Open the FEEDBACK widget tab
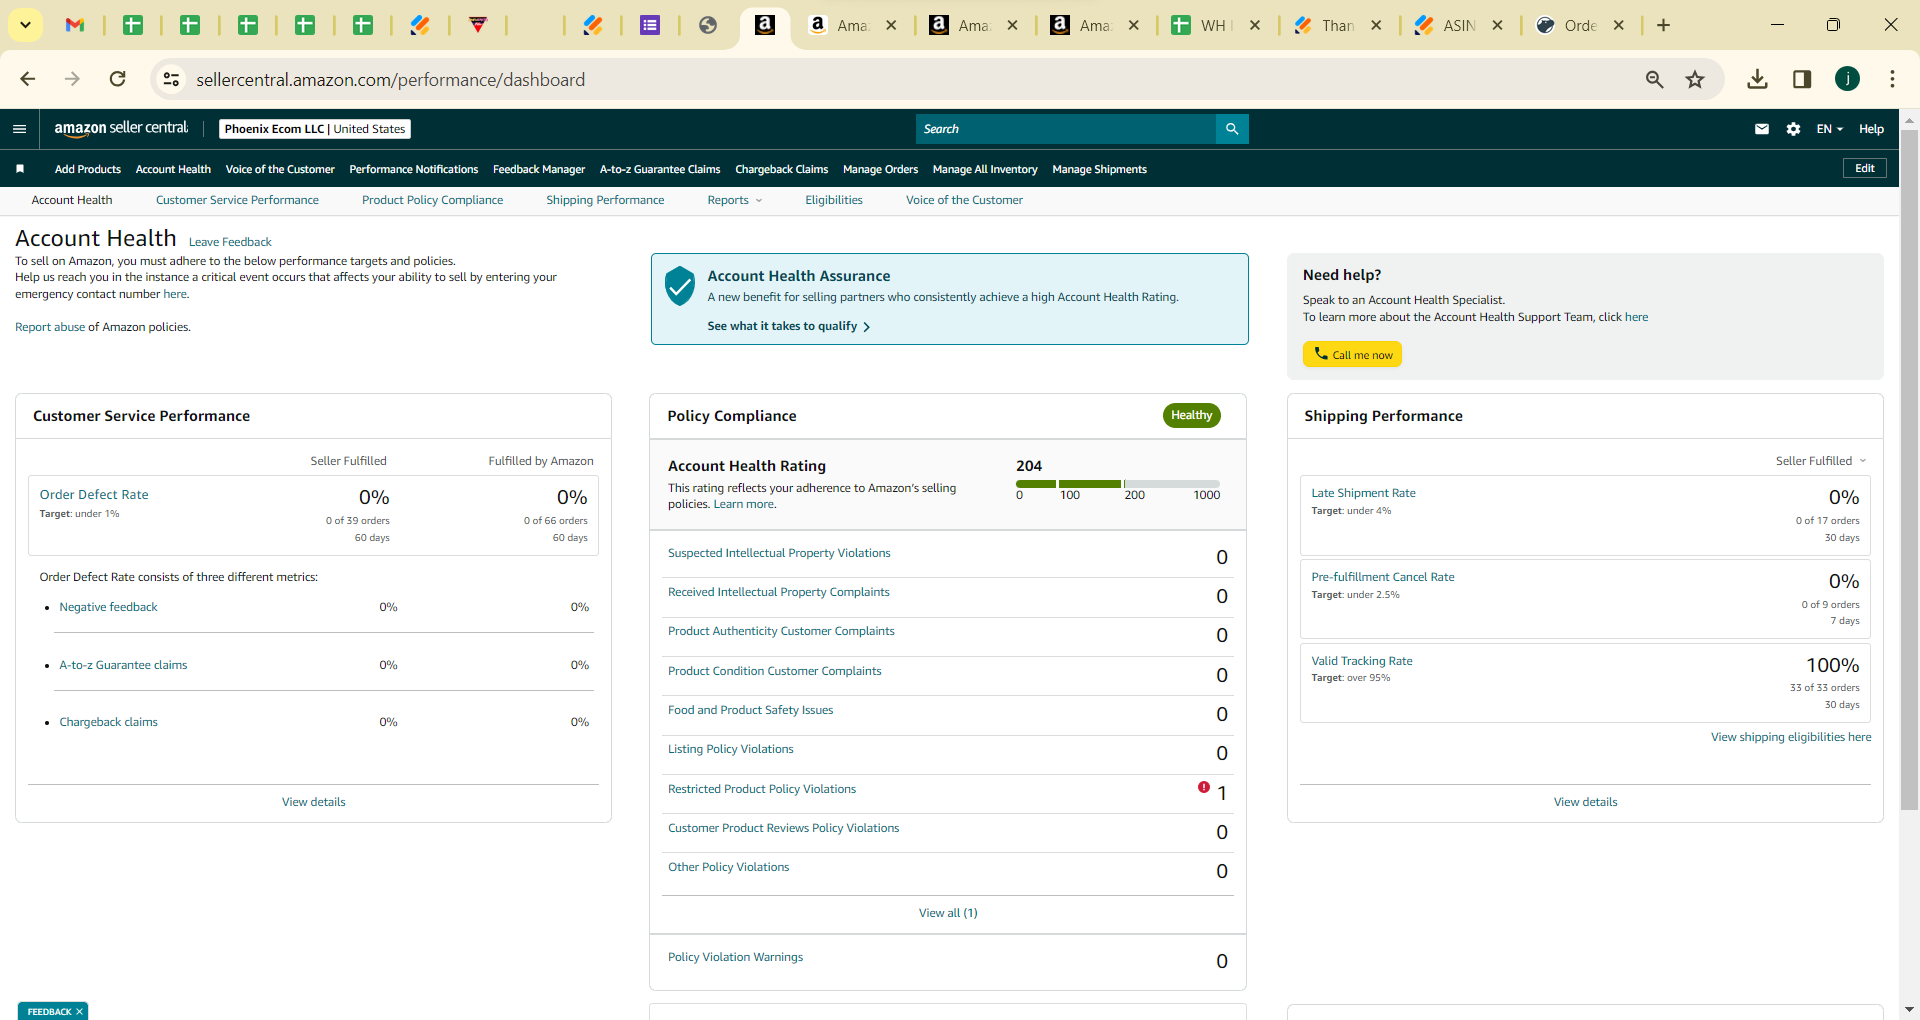Viewport: 1920px width, 1020px height. [x=49, y=1012]
